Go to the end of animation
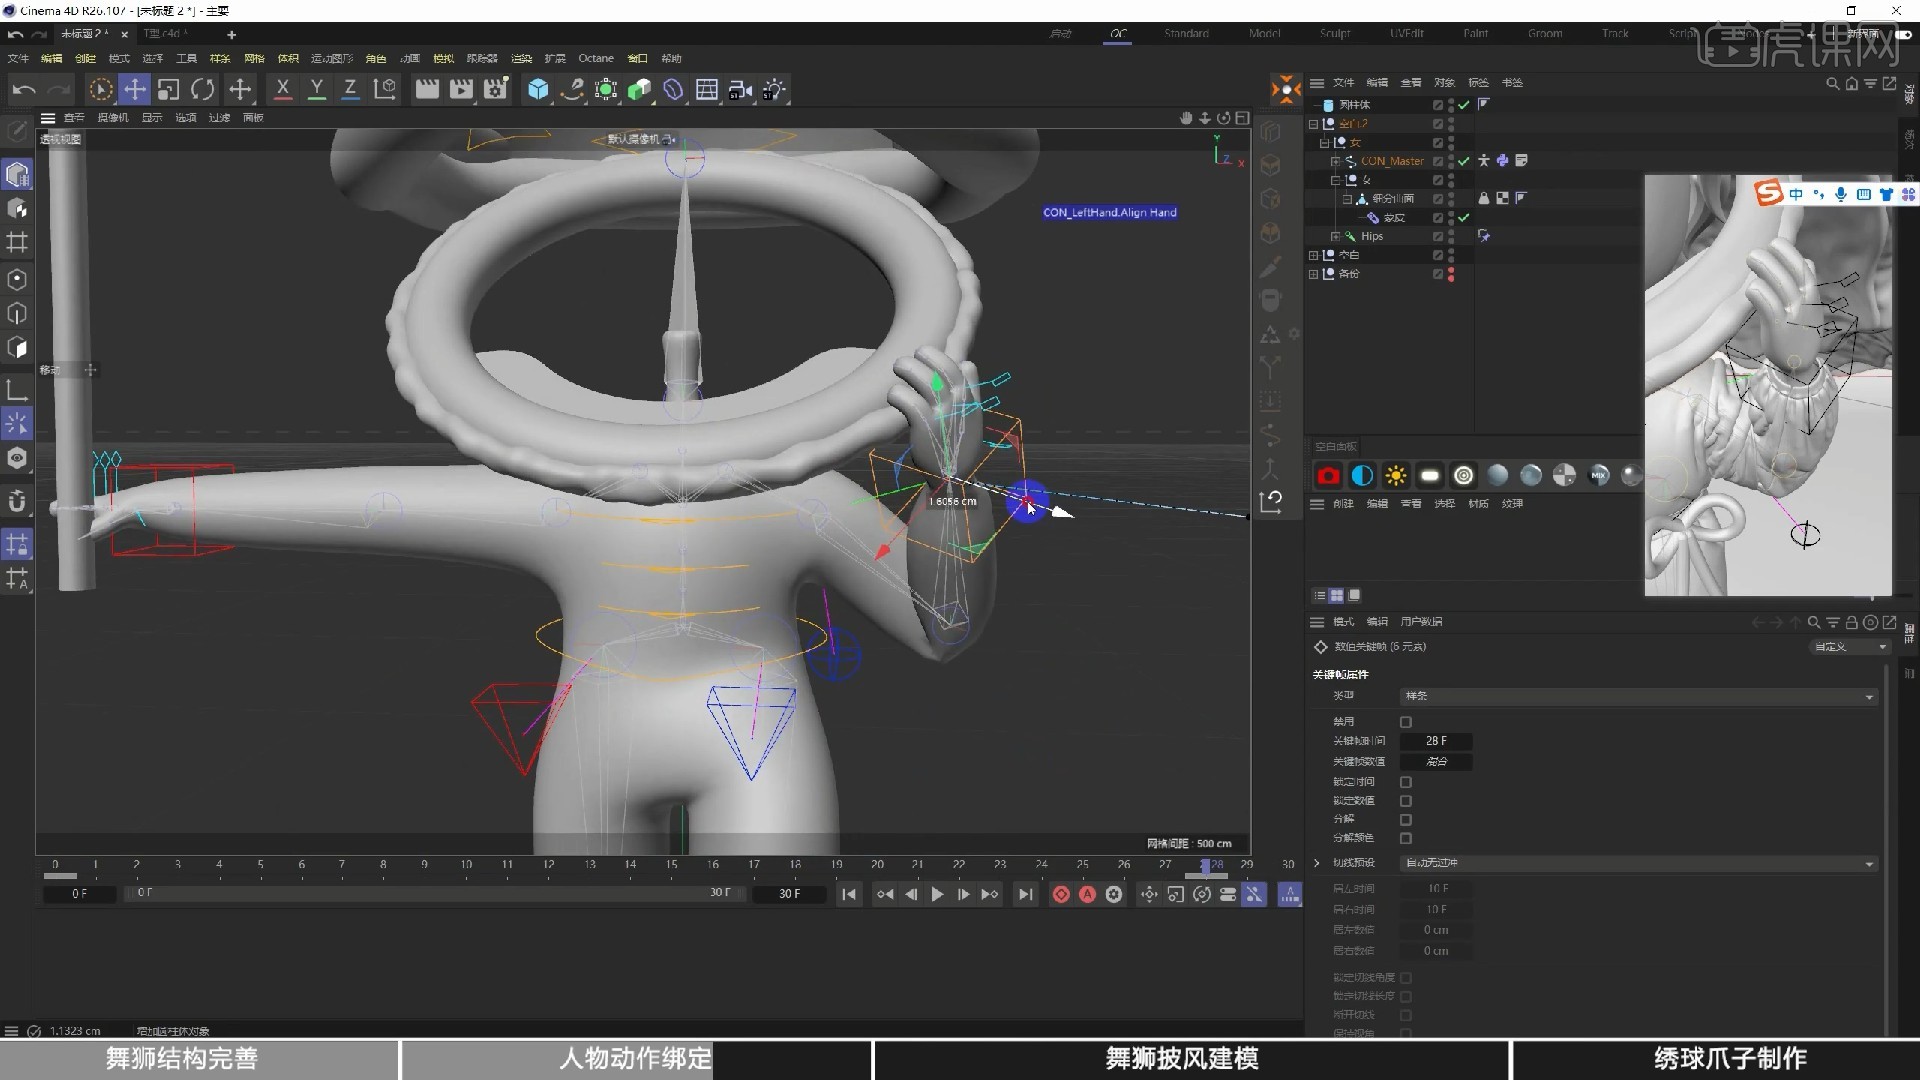The image size is (1920, 1080). tap(1025, 894)
